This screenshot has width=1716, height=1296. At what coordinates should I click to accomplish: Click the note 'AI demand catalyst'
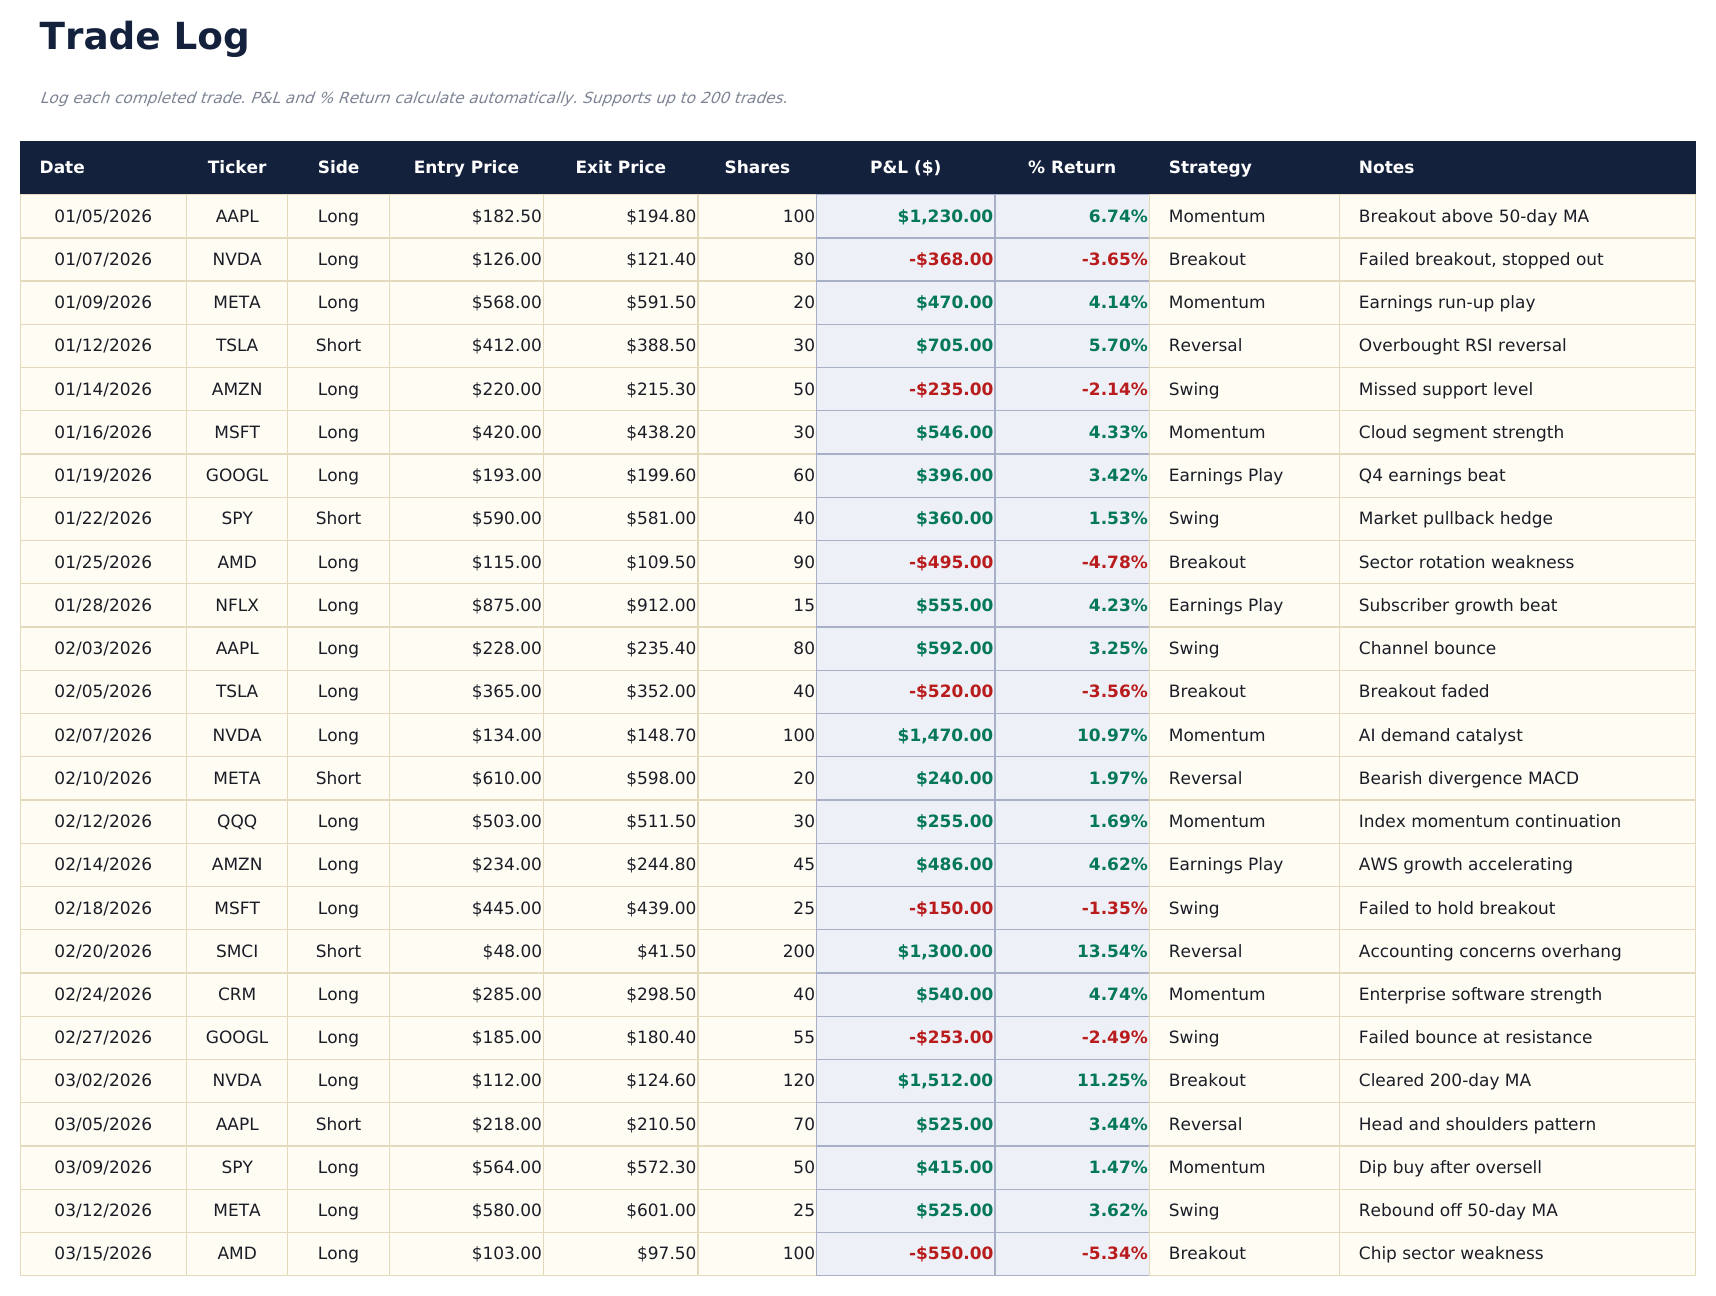click(1438, 735)
